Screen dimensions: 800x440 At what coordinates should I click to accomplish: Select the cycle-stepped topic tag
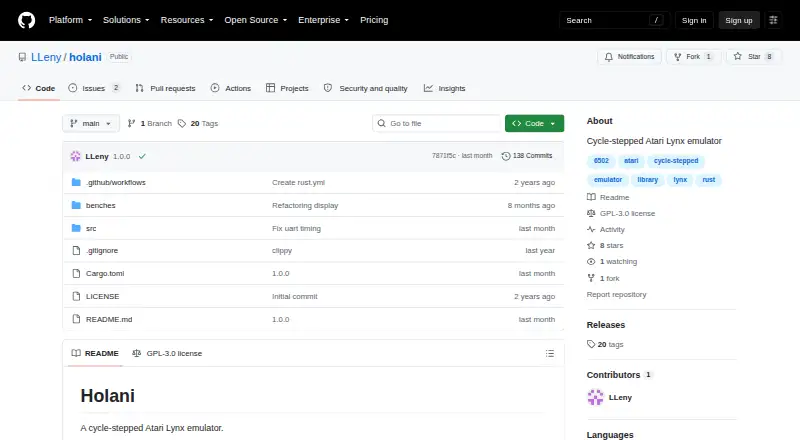676,161
